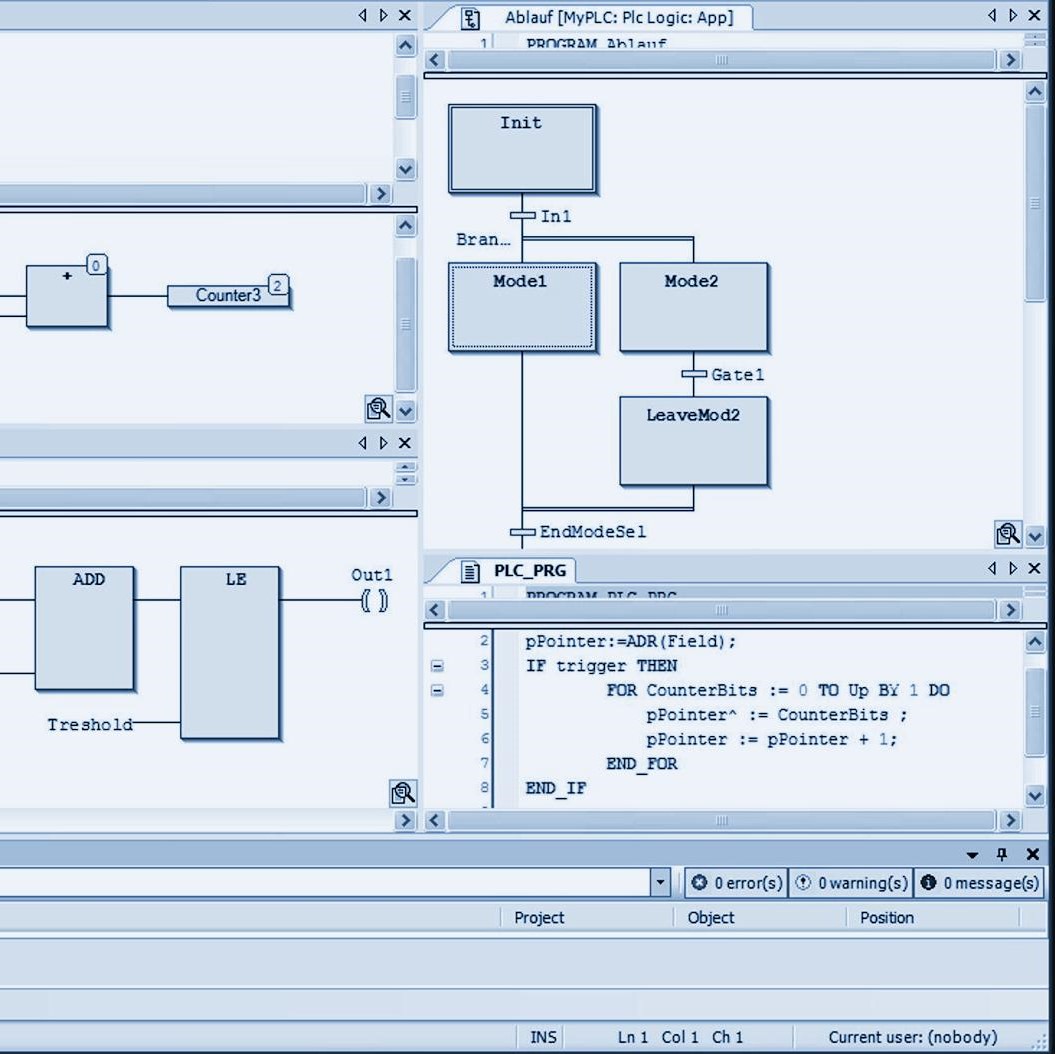
Task: Switch to the PLC_PRG tab
Action: pos(529,571)
